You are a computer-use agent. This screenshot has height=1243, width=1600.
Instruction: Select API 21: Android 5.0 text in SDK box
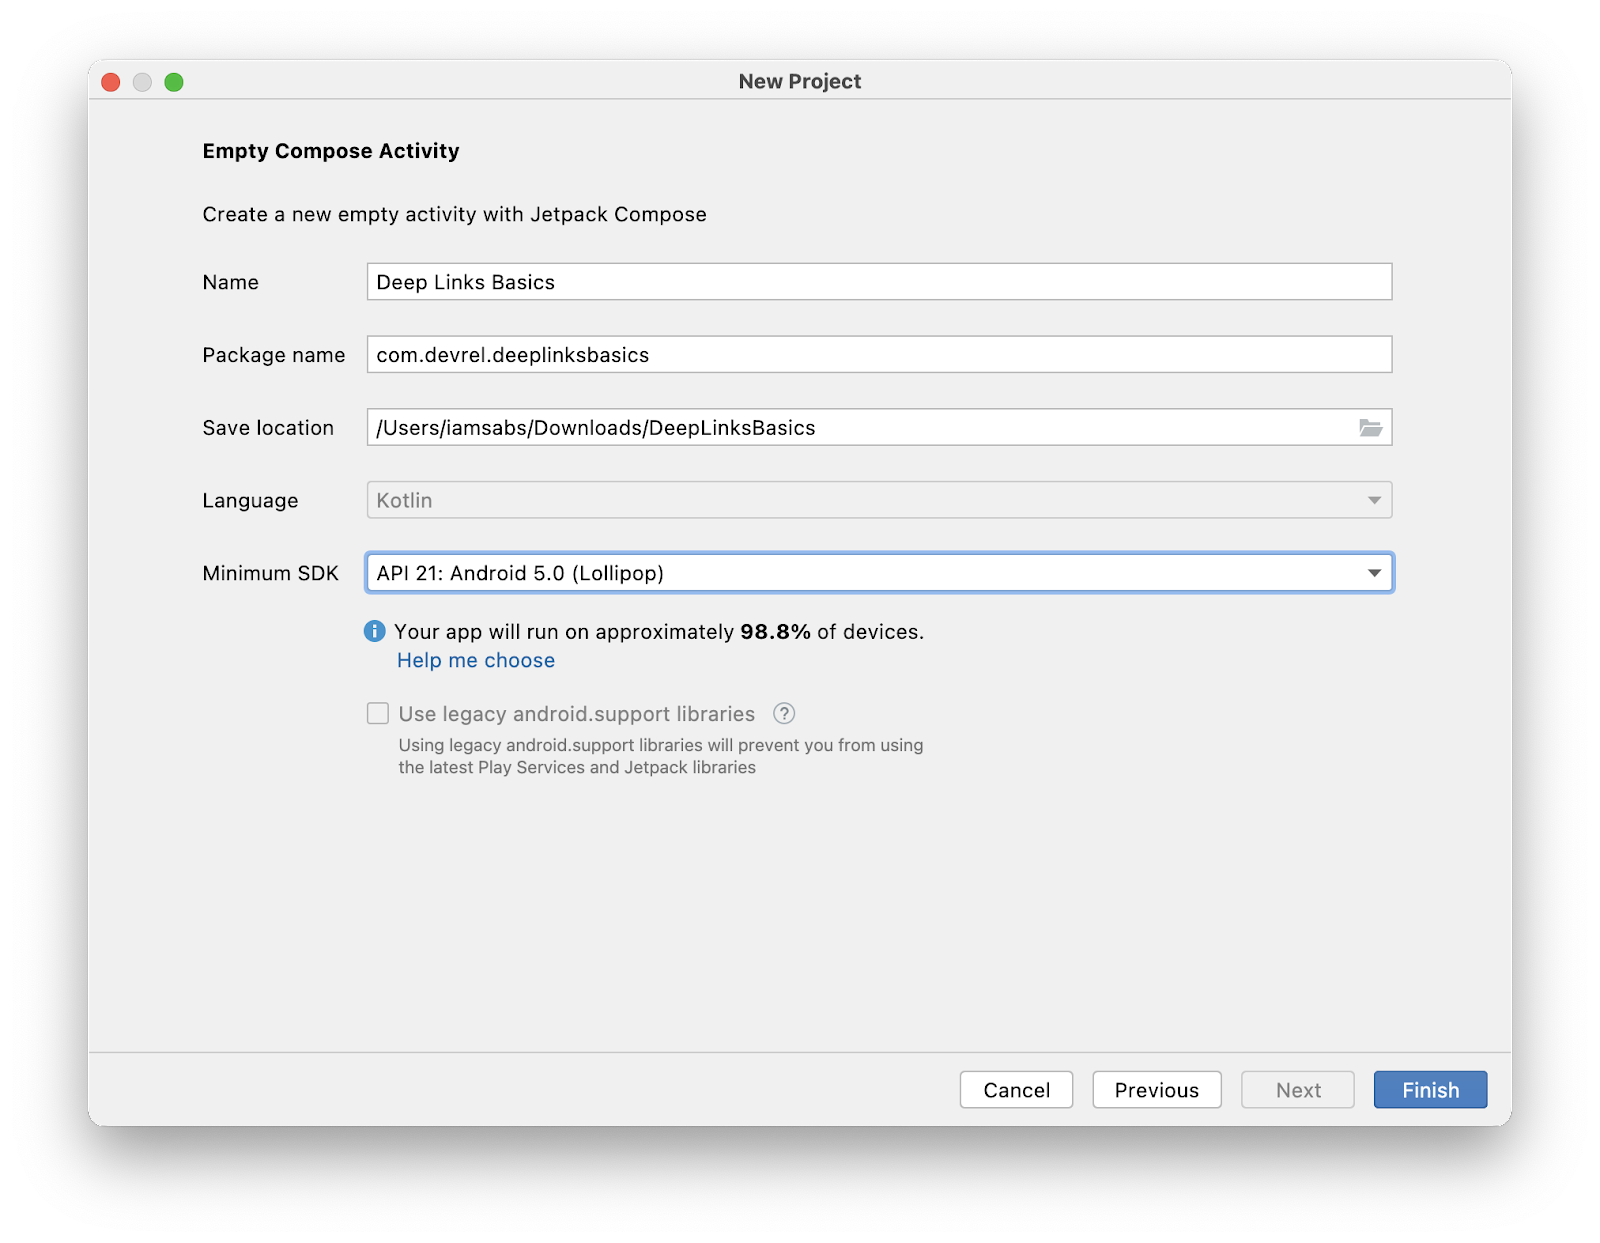tap(520, 573)
